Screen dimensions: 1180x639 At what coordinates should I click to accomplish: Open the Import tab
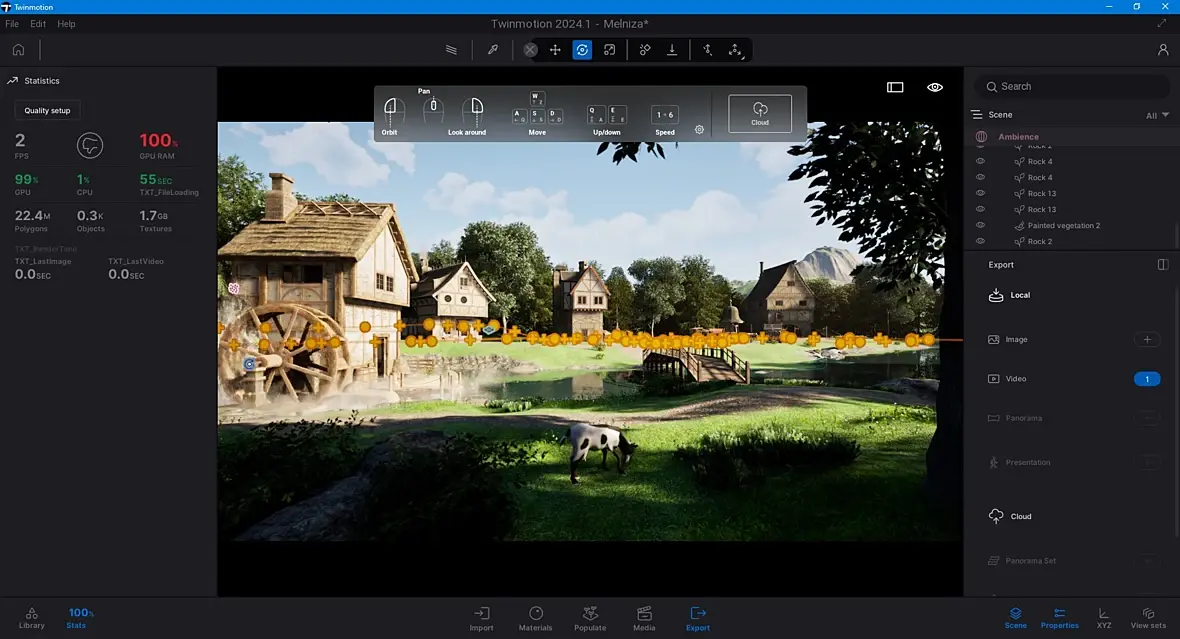(482, 619)
